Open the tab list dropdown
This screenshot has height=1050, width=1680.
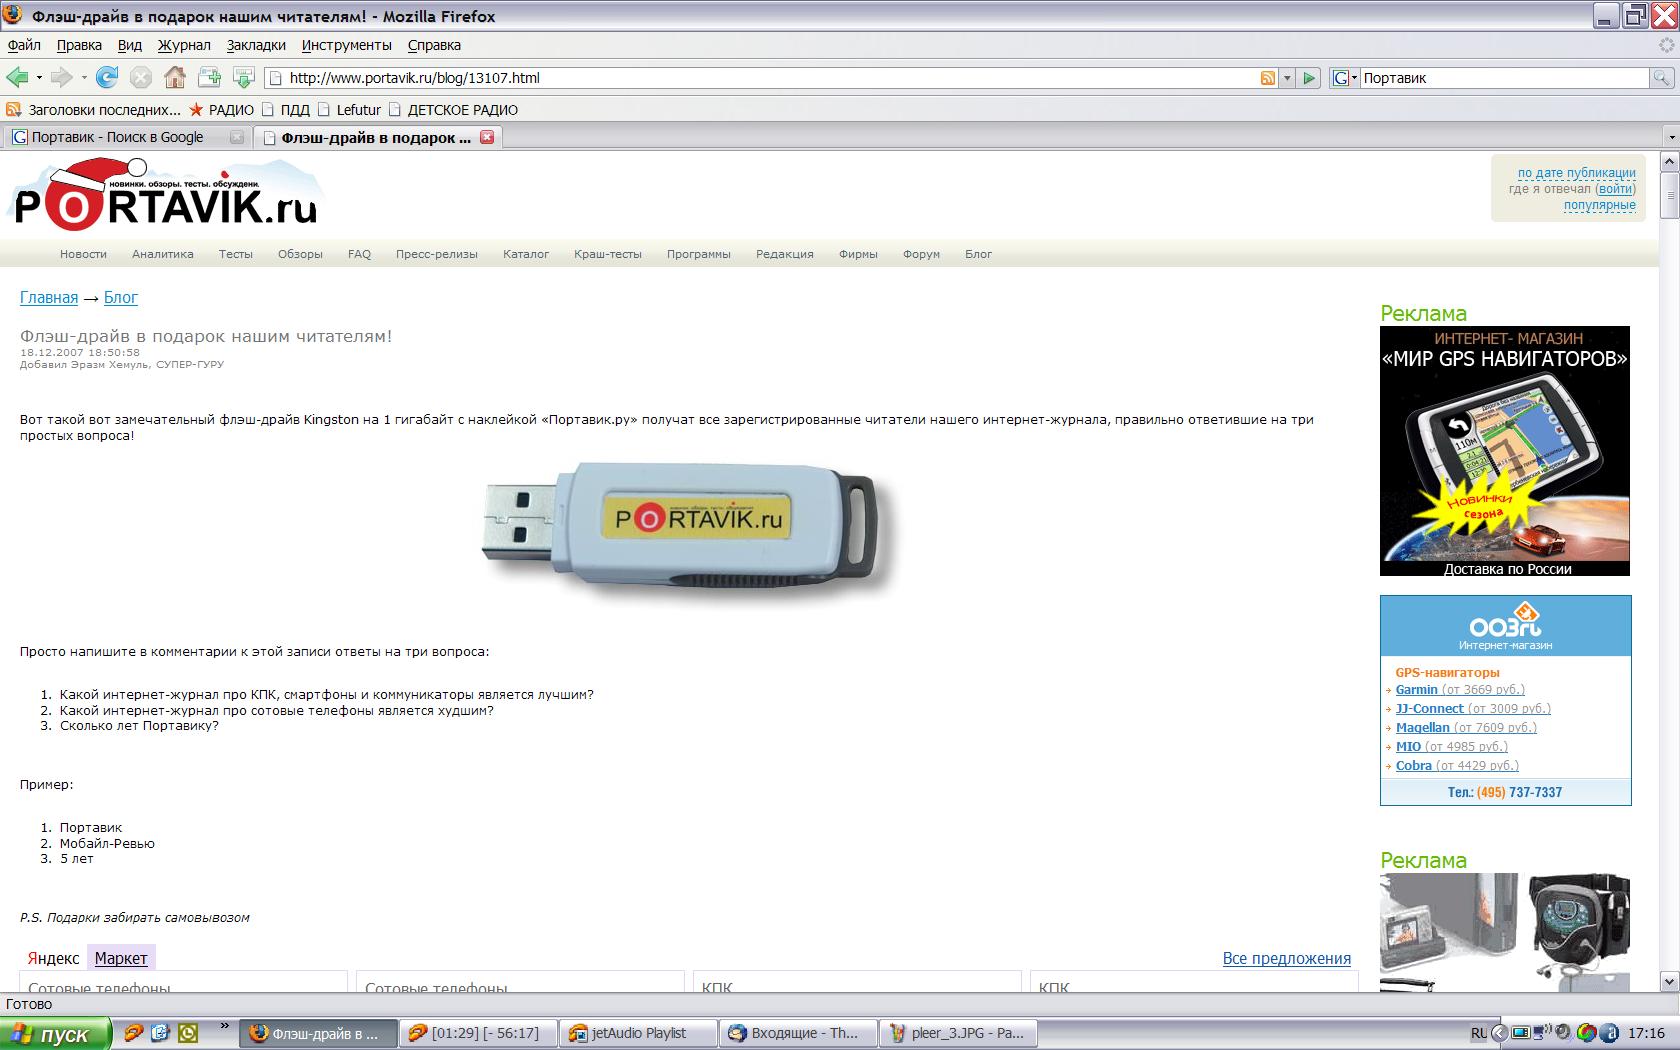pyautogui.click(x=1670, y=137)
